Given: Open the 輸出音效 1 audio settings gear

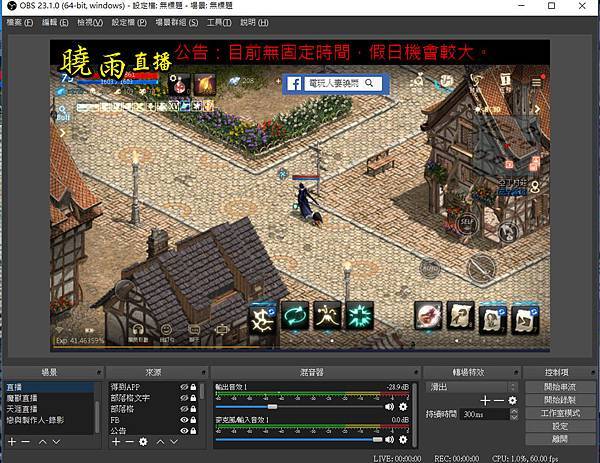Looking at the screenshot, I should coord(403,407).
